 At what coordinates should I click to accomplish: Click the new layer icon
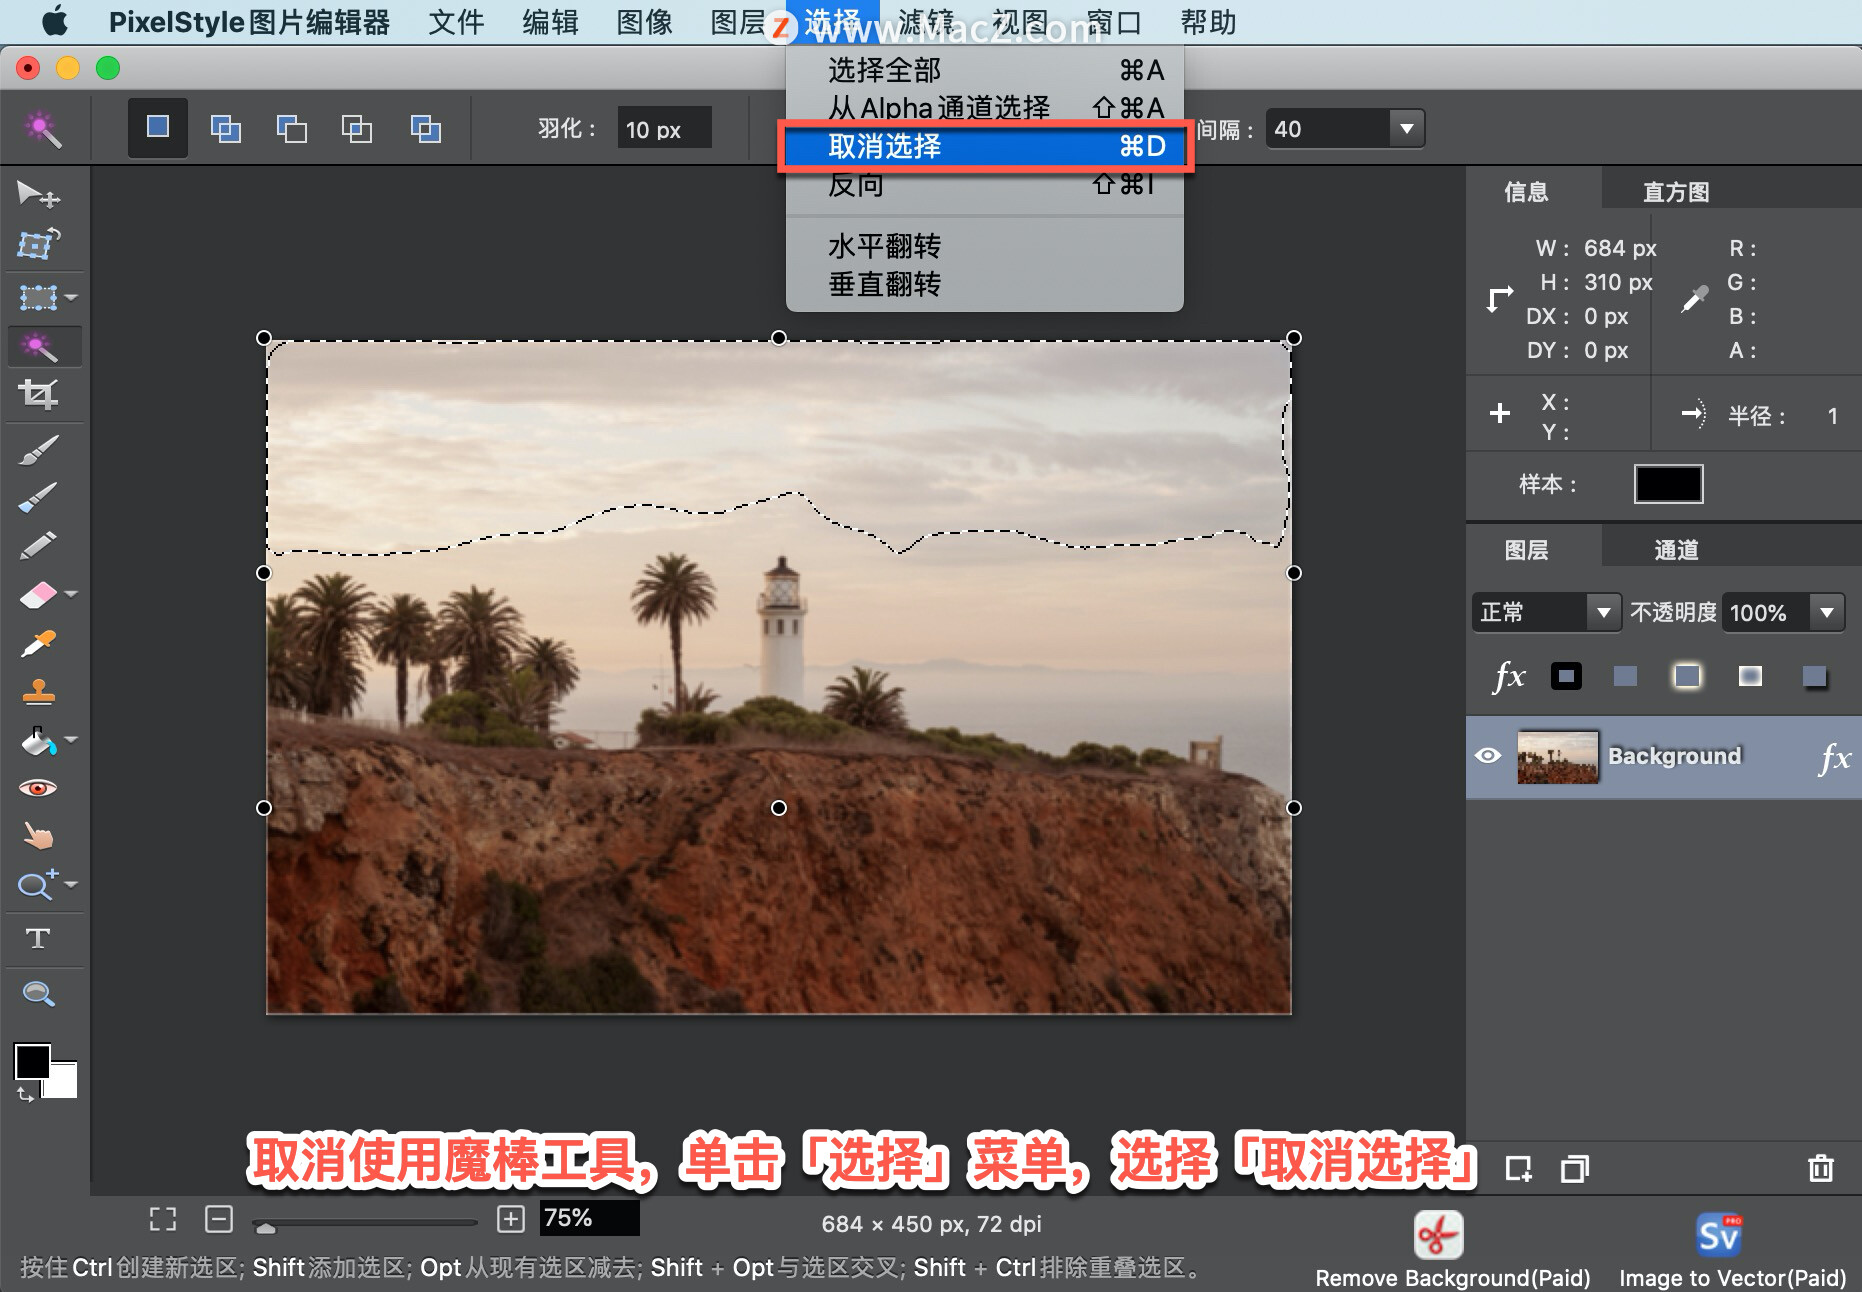[x=1519, y=1168]
